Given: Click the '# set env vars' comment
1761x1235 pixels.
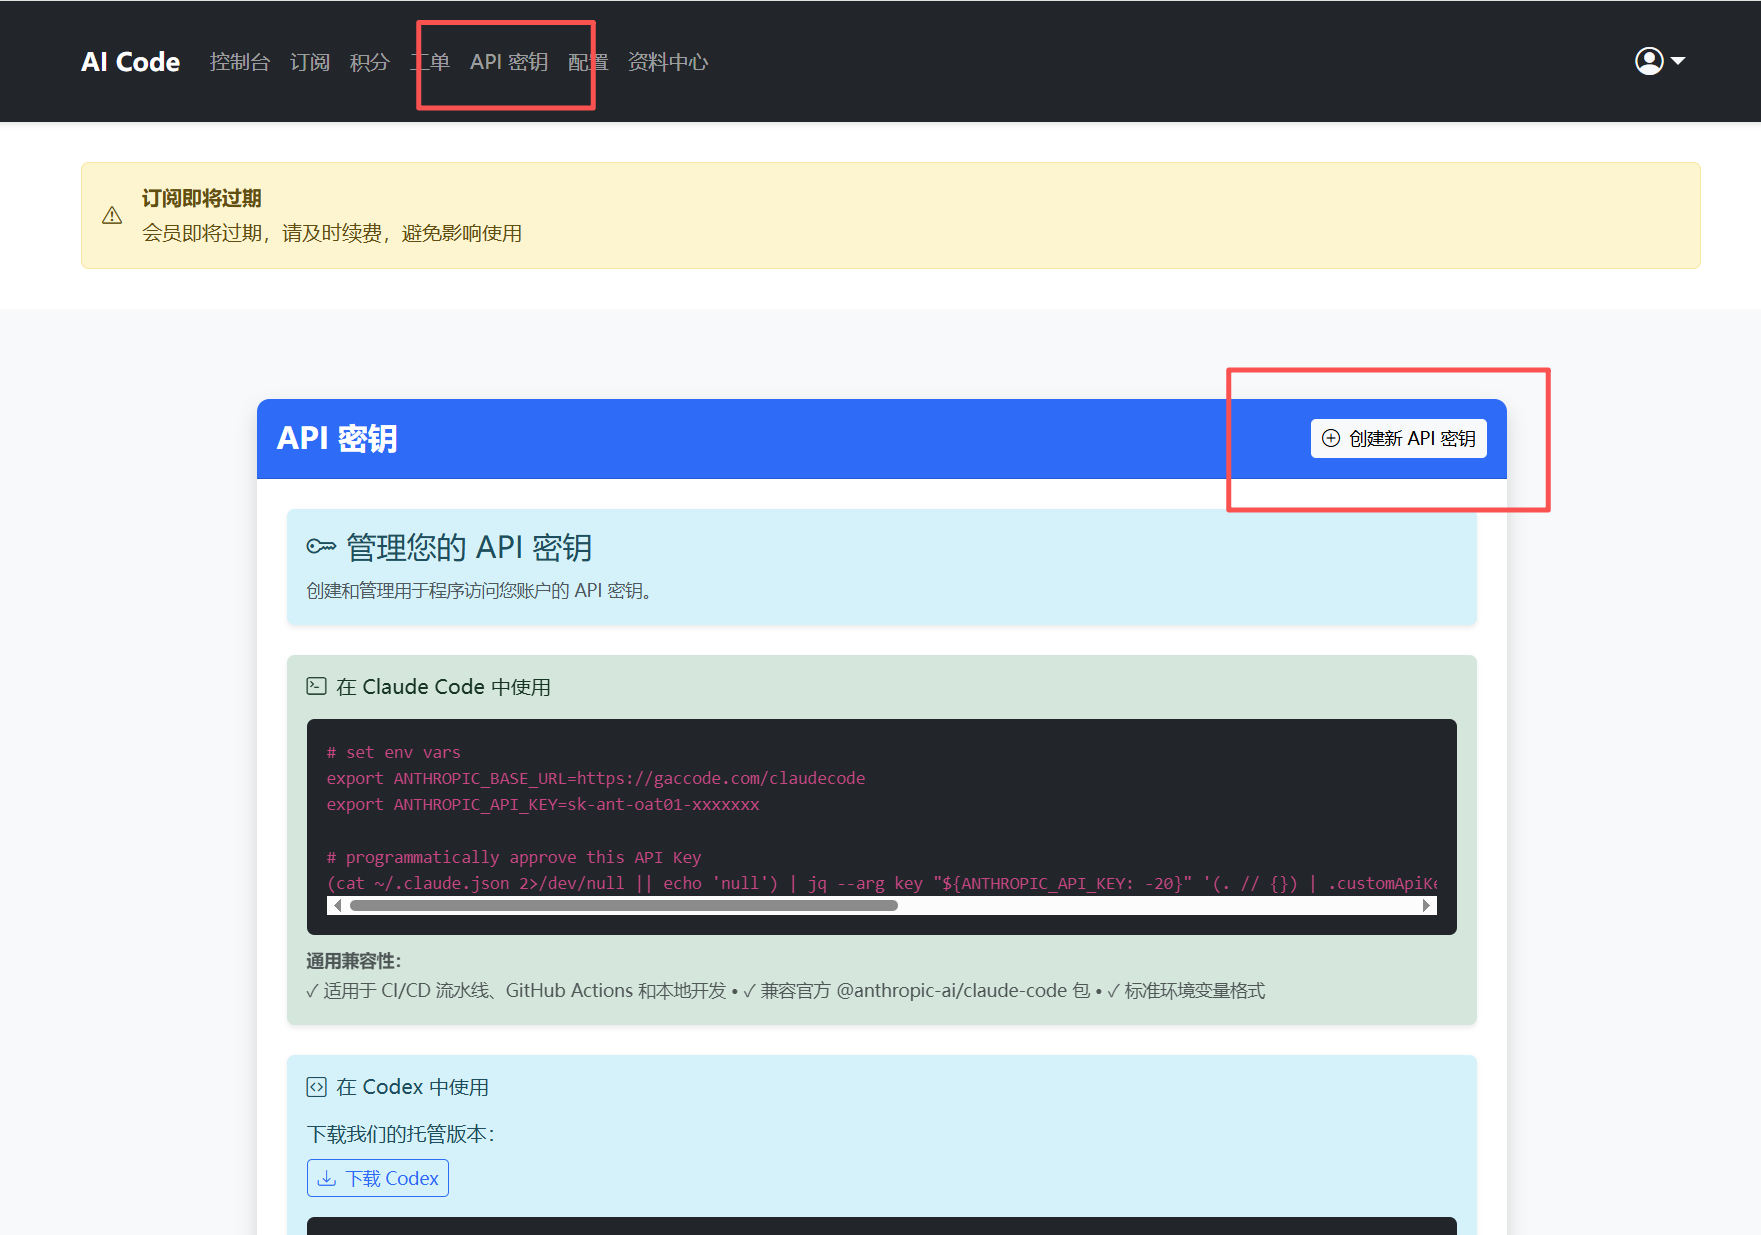Looking at the screenshot, I should click(393, 752).
